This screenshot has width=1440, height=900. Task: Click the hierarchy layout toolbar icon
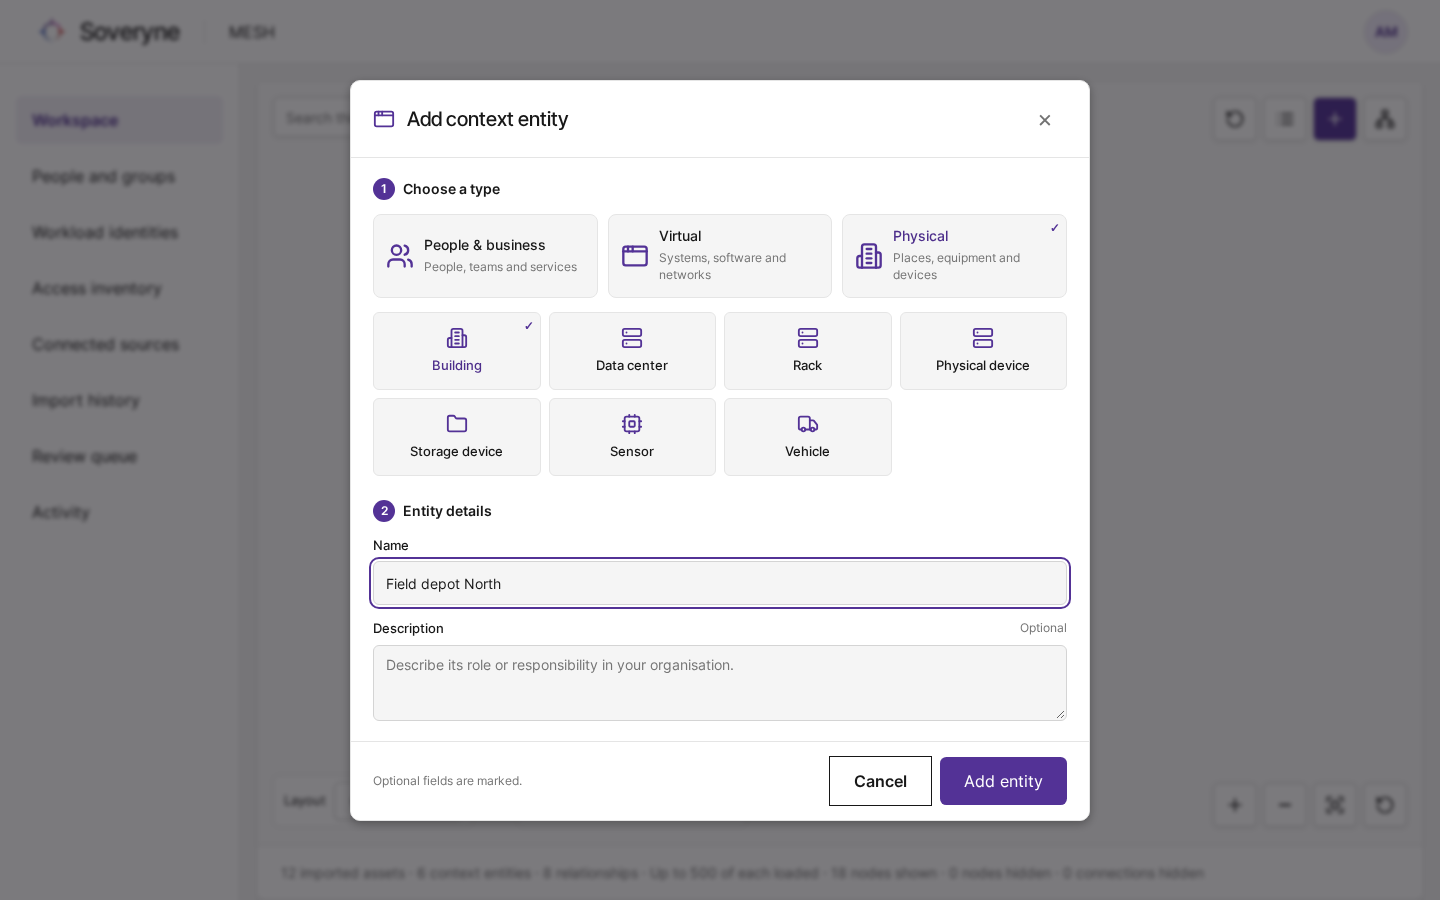[x=1385, y=119]
